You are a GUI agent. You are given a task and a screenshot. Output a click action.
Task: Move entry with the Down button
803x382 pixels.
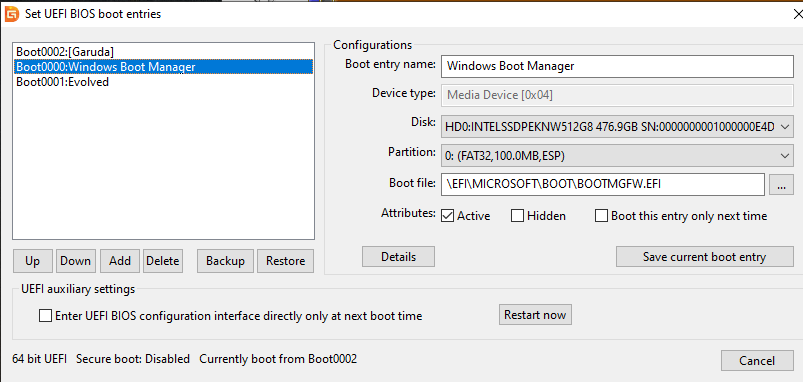pos(75,261)
